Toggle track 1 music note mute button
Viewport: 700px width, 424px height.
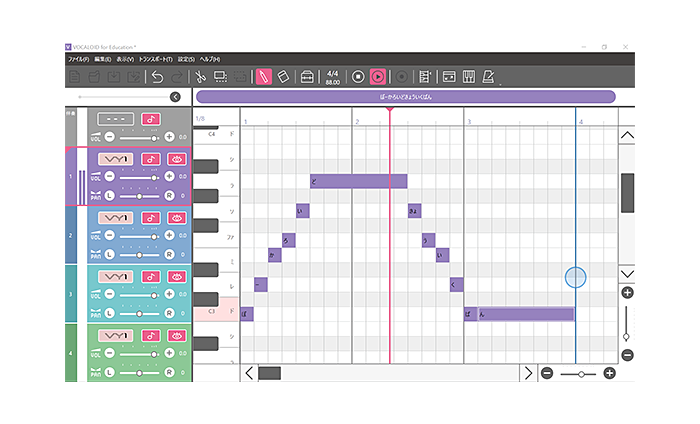[x=151, y=159]
